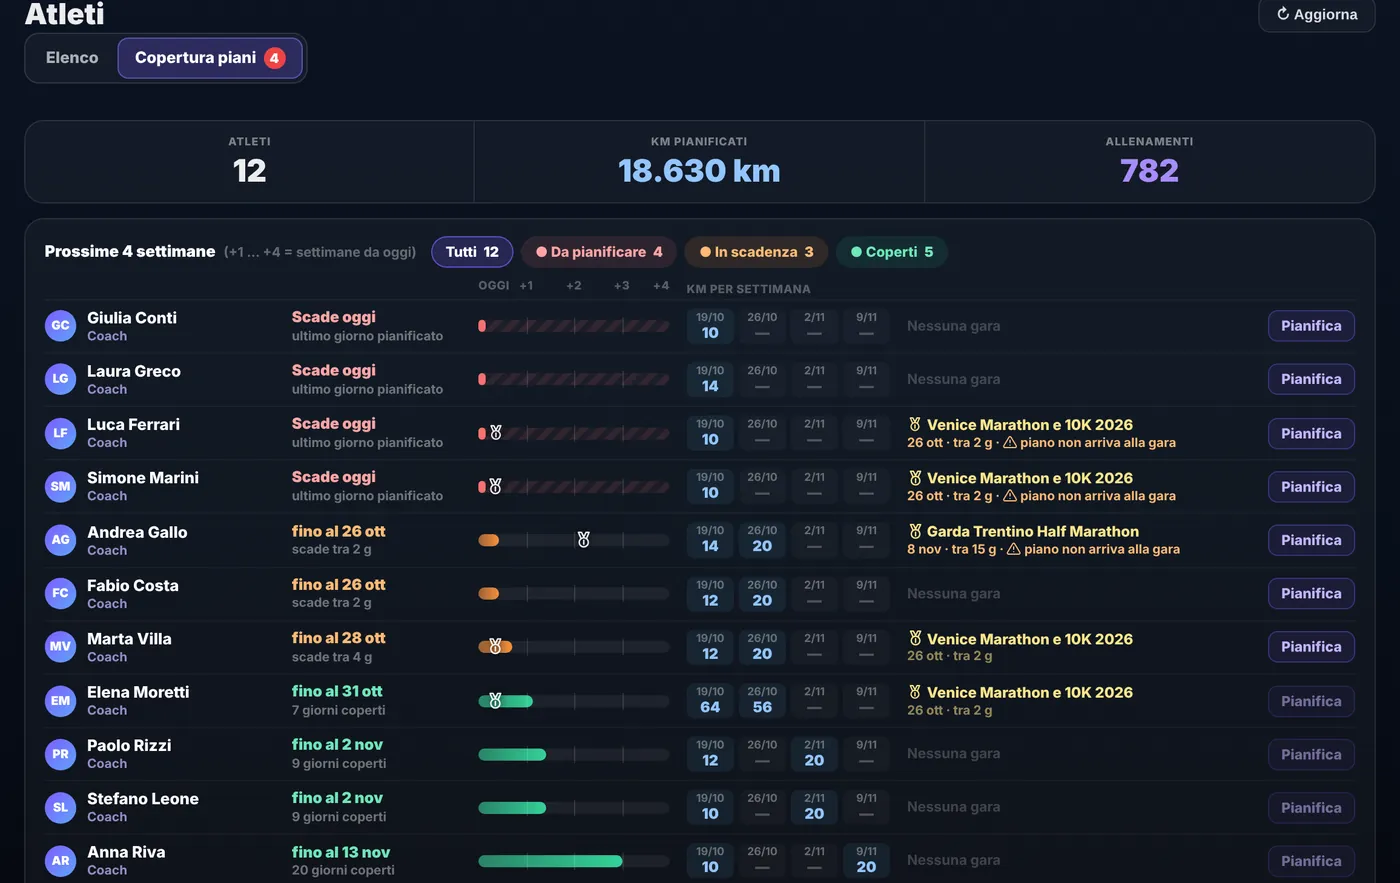Click the medal marker on Luca Ferrari's timeline
This screenshot has width=1400, height=883.
(x=495, y=433)
